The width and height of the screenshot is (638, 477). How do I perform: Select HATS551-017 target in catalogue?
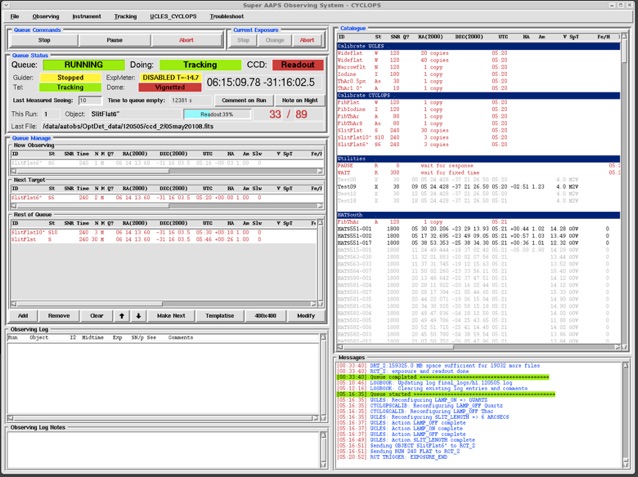point(478,243)
